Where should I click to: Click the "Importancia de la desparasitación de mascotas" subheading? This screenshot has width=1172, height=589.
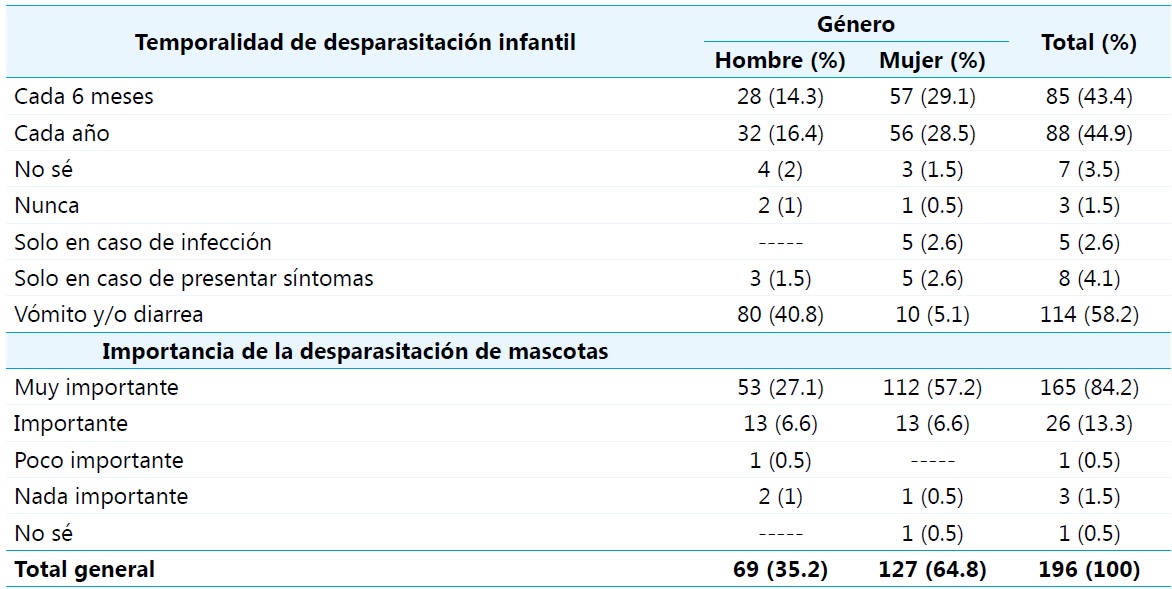tap(355, 351)
